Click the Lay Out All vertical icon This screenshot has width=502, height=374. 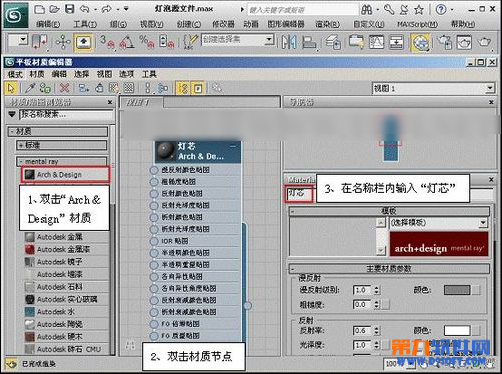[148, 88]
